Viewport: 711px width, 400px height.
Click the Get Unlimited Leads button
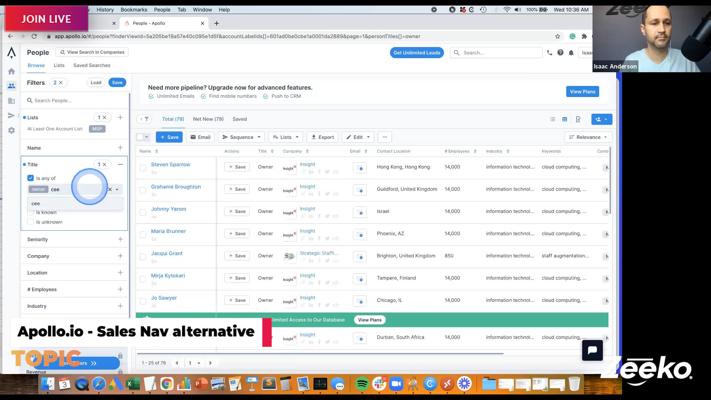point(417,53)
